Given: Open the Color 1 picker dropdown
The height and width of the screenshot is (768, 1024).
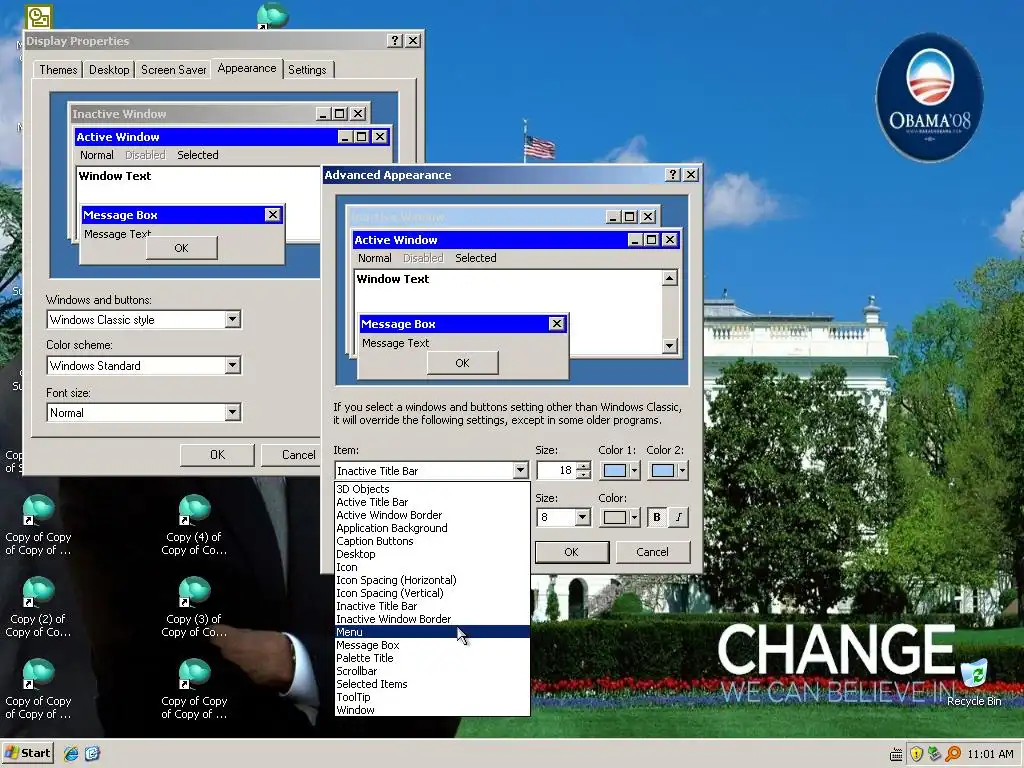Looking at the screenshot, I should pyautogui.click(x=620, y=470).
